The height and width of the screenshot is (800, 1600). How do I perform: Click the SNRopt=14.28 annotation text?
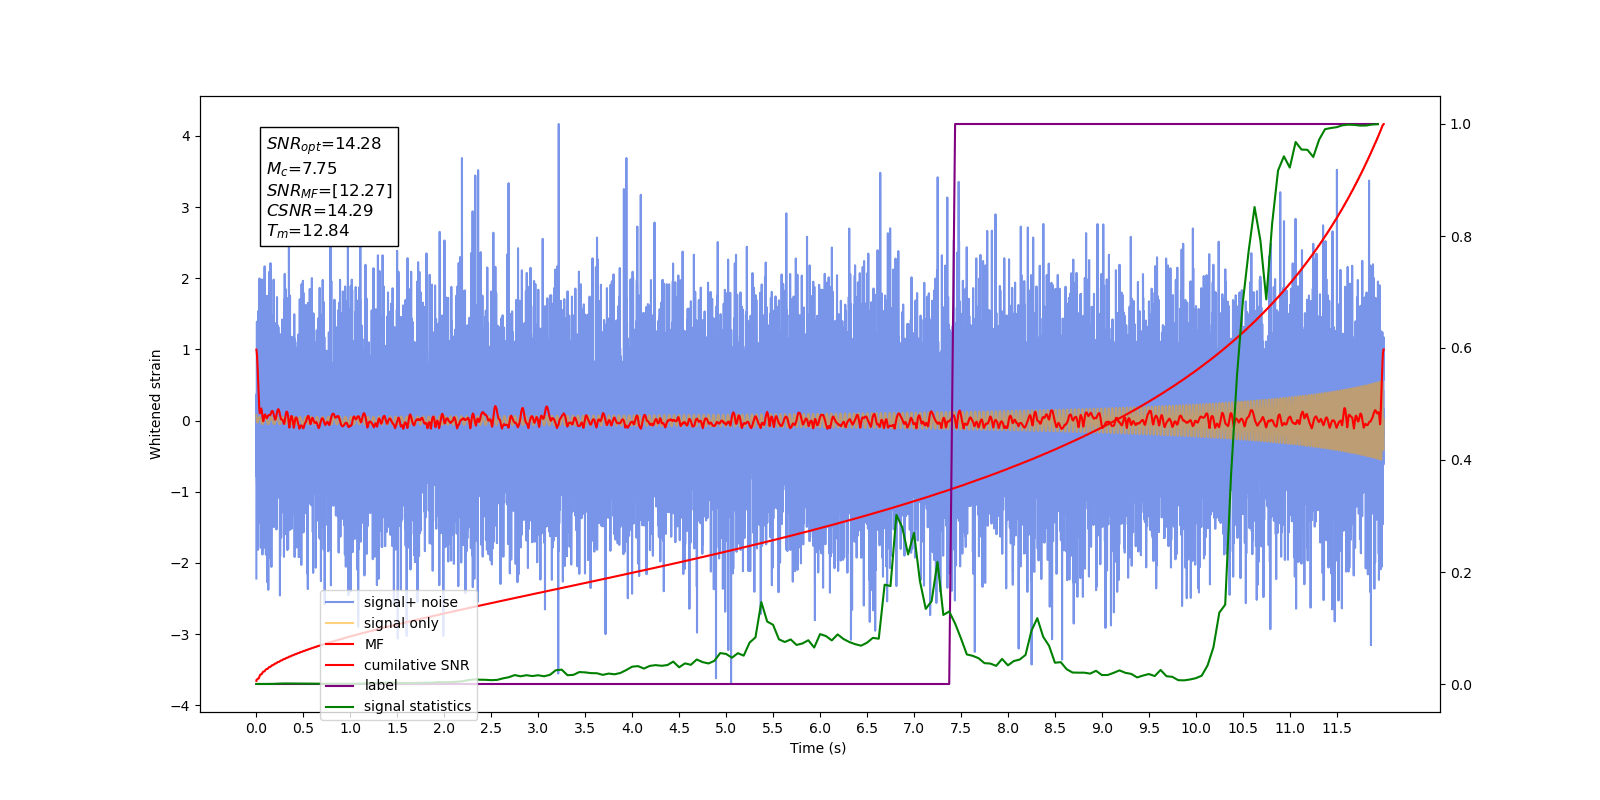324,144
